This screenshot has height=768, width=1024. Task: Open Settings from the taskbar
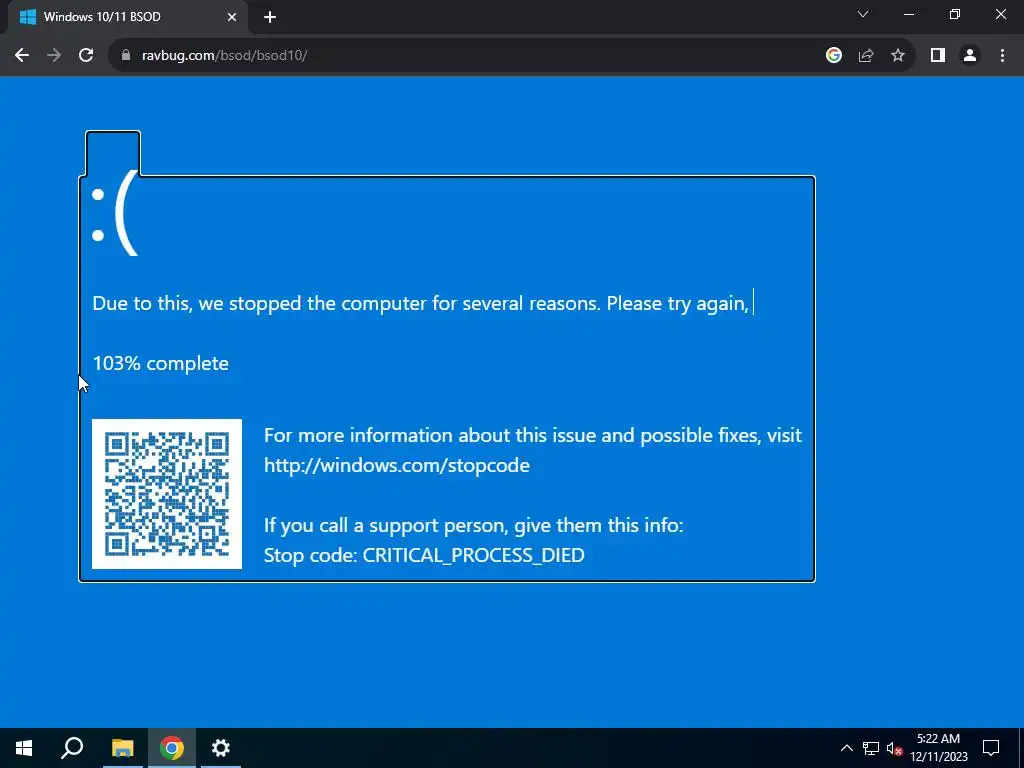[x=221, y=748]
